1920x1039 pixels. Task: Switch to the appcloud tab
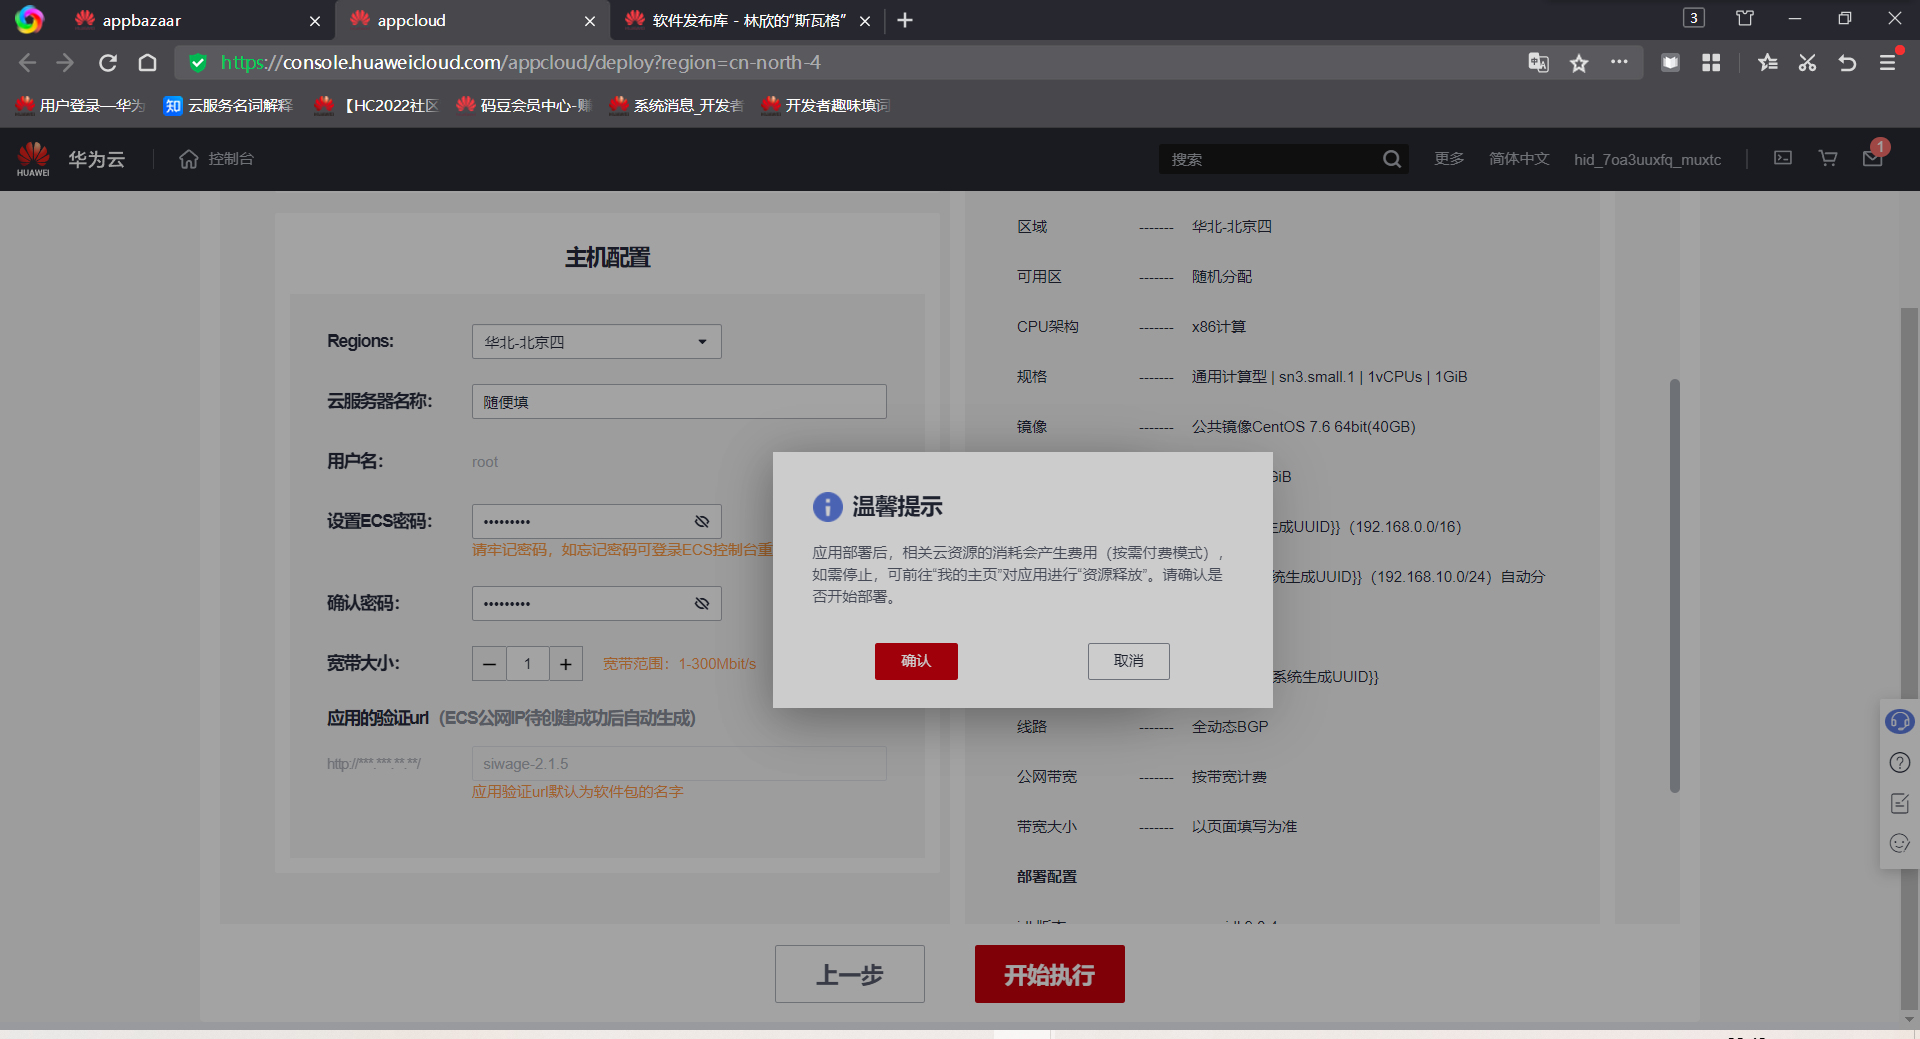470,20
